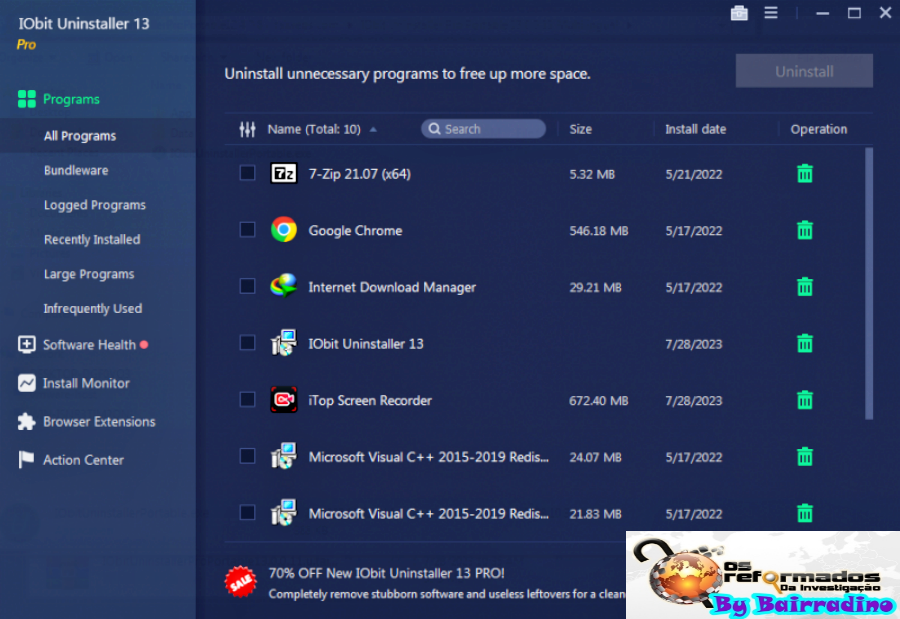Click the iTop Screen Recorder app icon
The width and height of the screenshot is (900, 619).
coord(284,400)
